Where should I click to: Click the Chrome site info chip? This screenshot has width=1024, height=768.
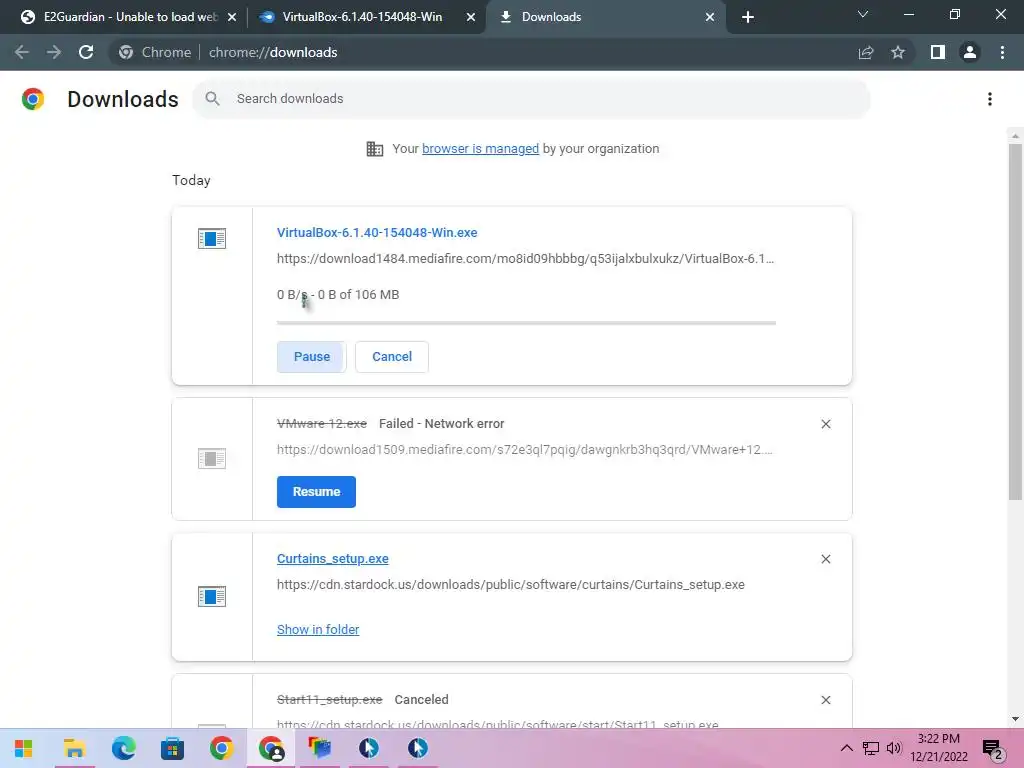pos(155,52)
